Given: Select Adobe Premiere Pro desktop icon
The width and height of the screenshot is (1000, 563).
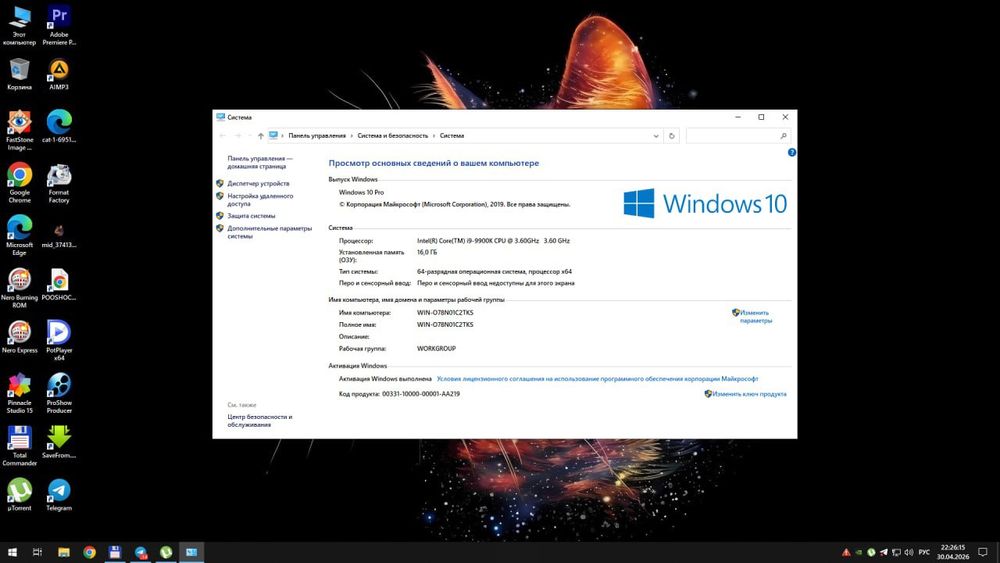Looking at the screenshot, I should [59, 26].
